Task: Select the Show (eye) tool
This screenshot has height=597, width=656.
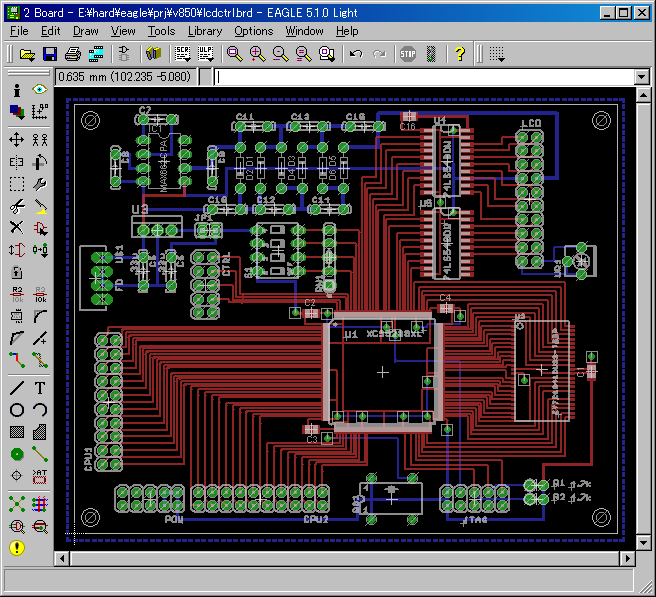Action: tap(40, 90)
